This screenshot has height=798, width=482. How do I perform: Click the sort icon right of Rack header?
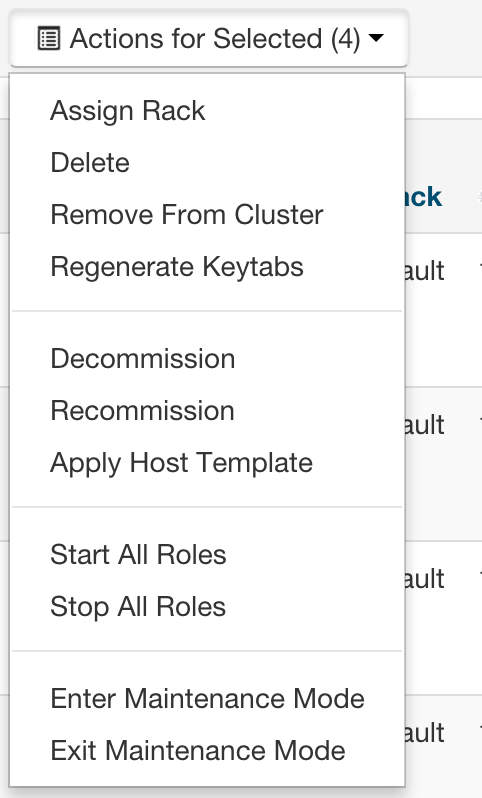coord(480,196)
